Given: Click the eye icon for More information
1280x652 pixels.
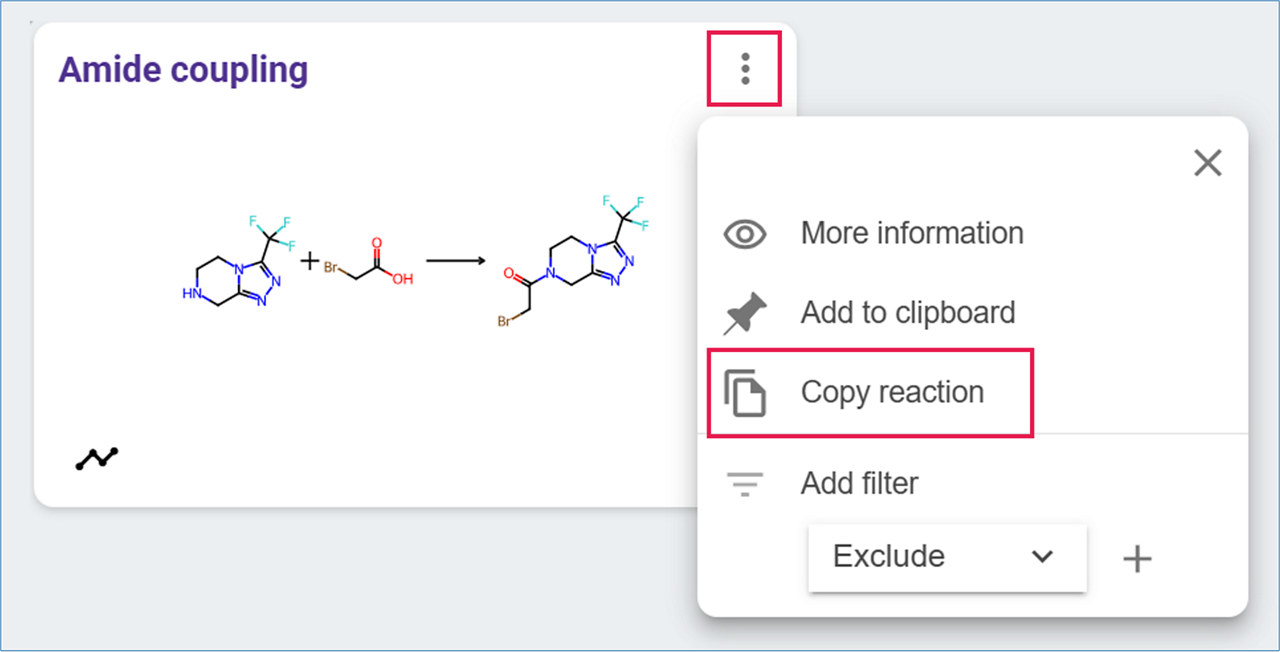Looking at the screenshot, I should 745,234.
